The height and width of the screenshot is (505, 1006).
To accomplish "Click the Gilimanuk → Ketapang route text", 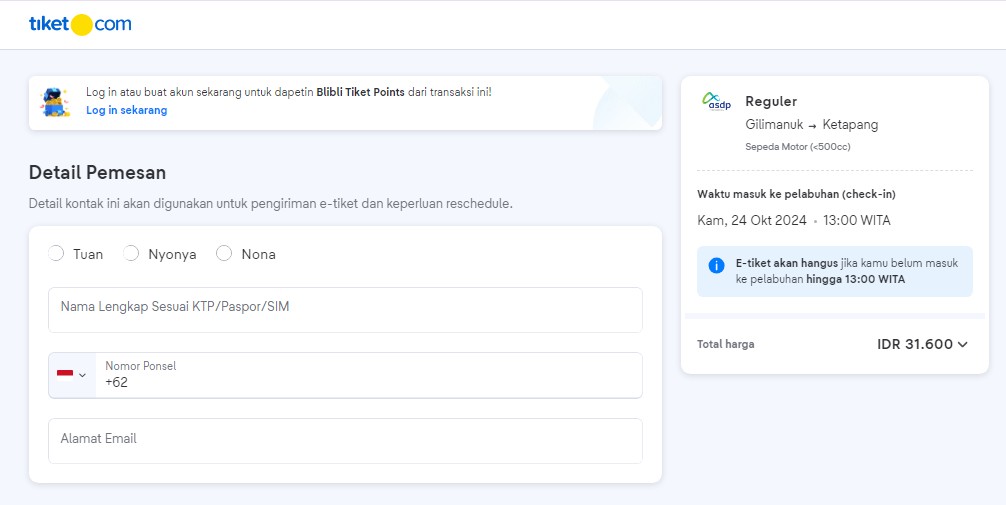I will [x=812, y=124].
